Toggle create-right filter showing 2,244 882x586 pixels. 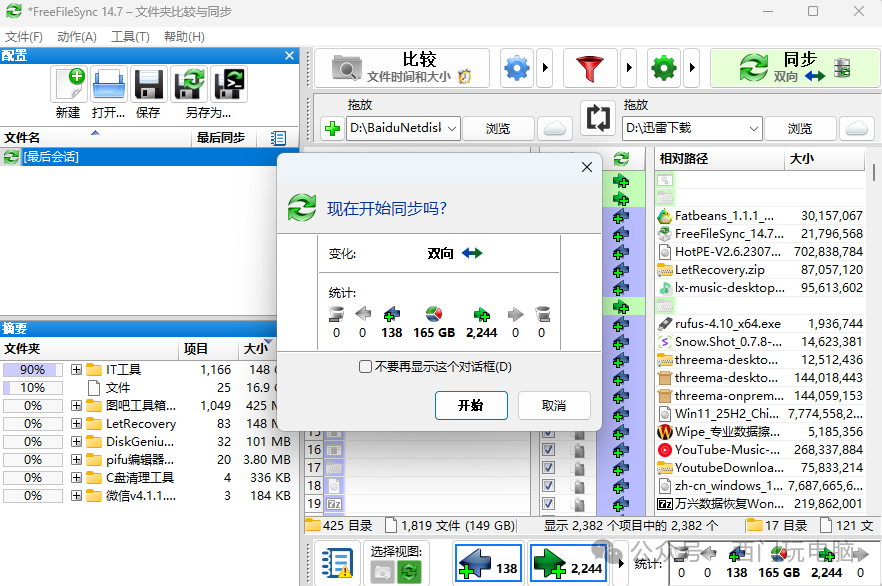(569, 562)
